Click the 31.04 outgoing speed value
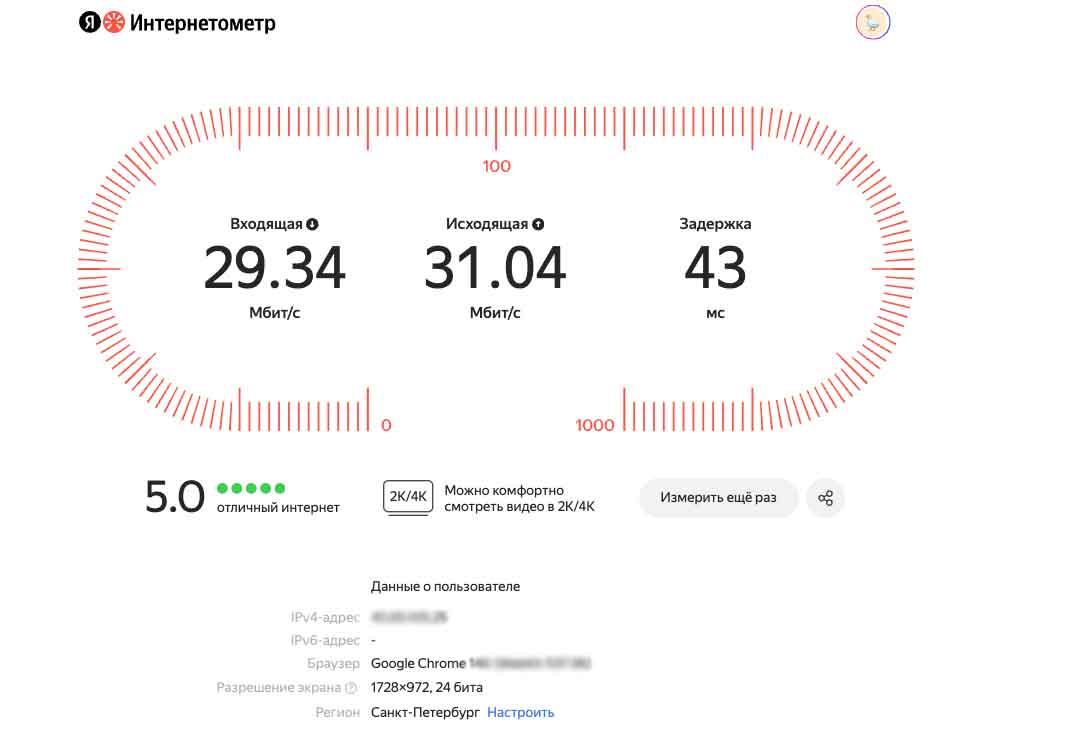Viewport: 1068px width, 732px height. (495, 268)
